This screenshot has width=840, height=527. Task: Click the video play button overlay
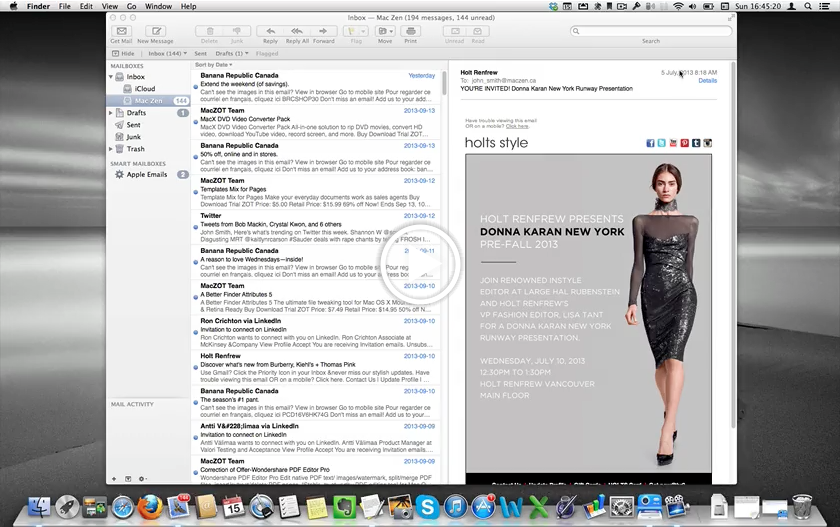[421, 265]
